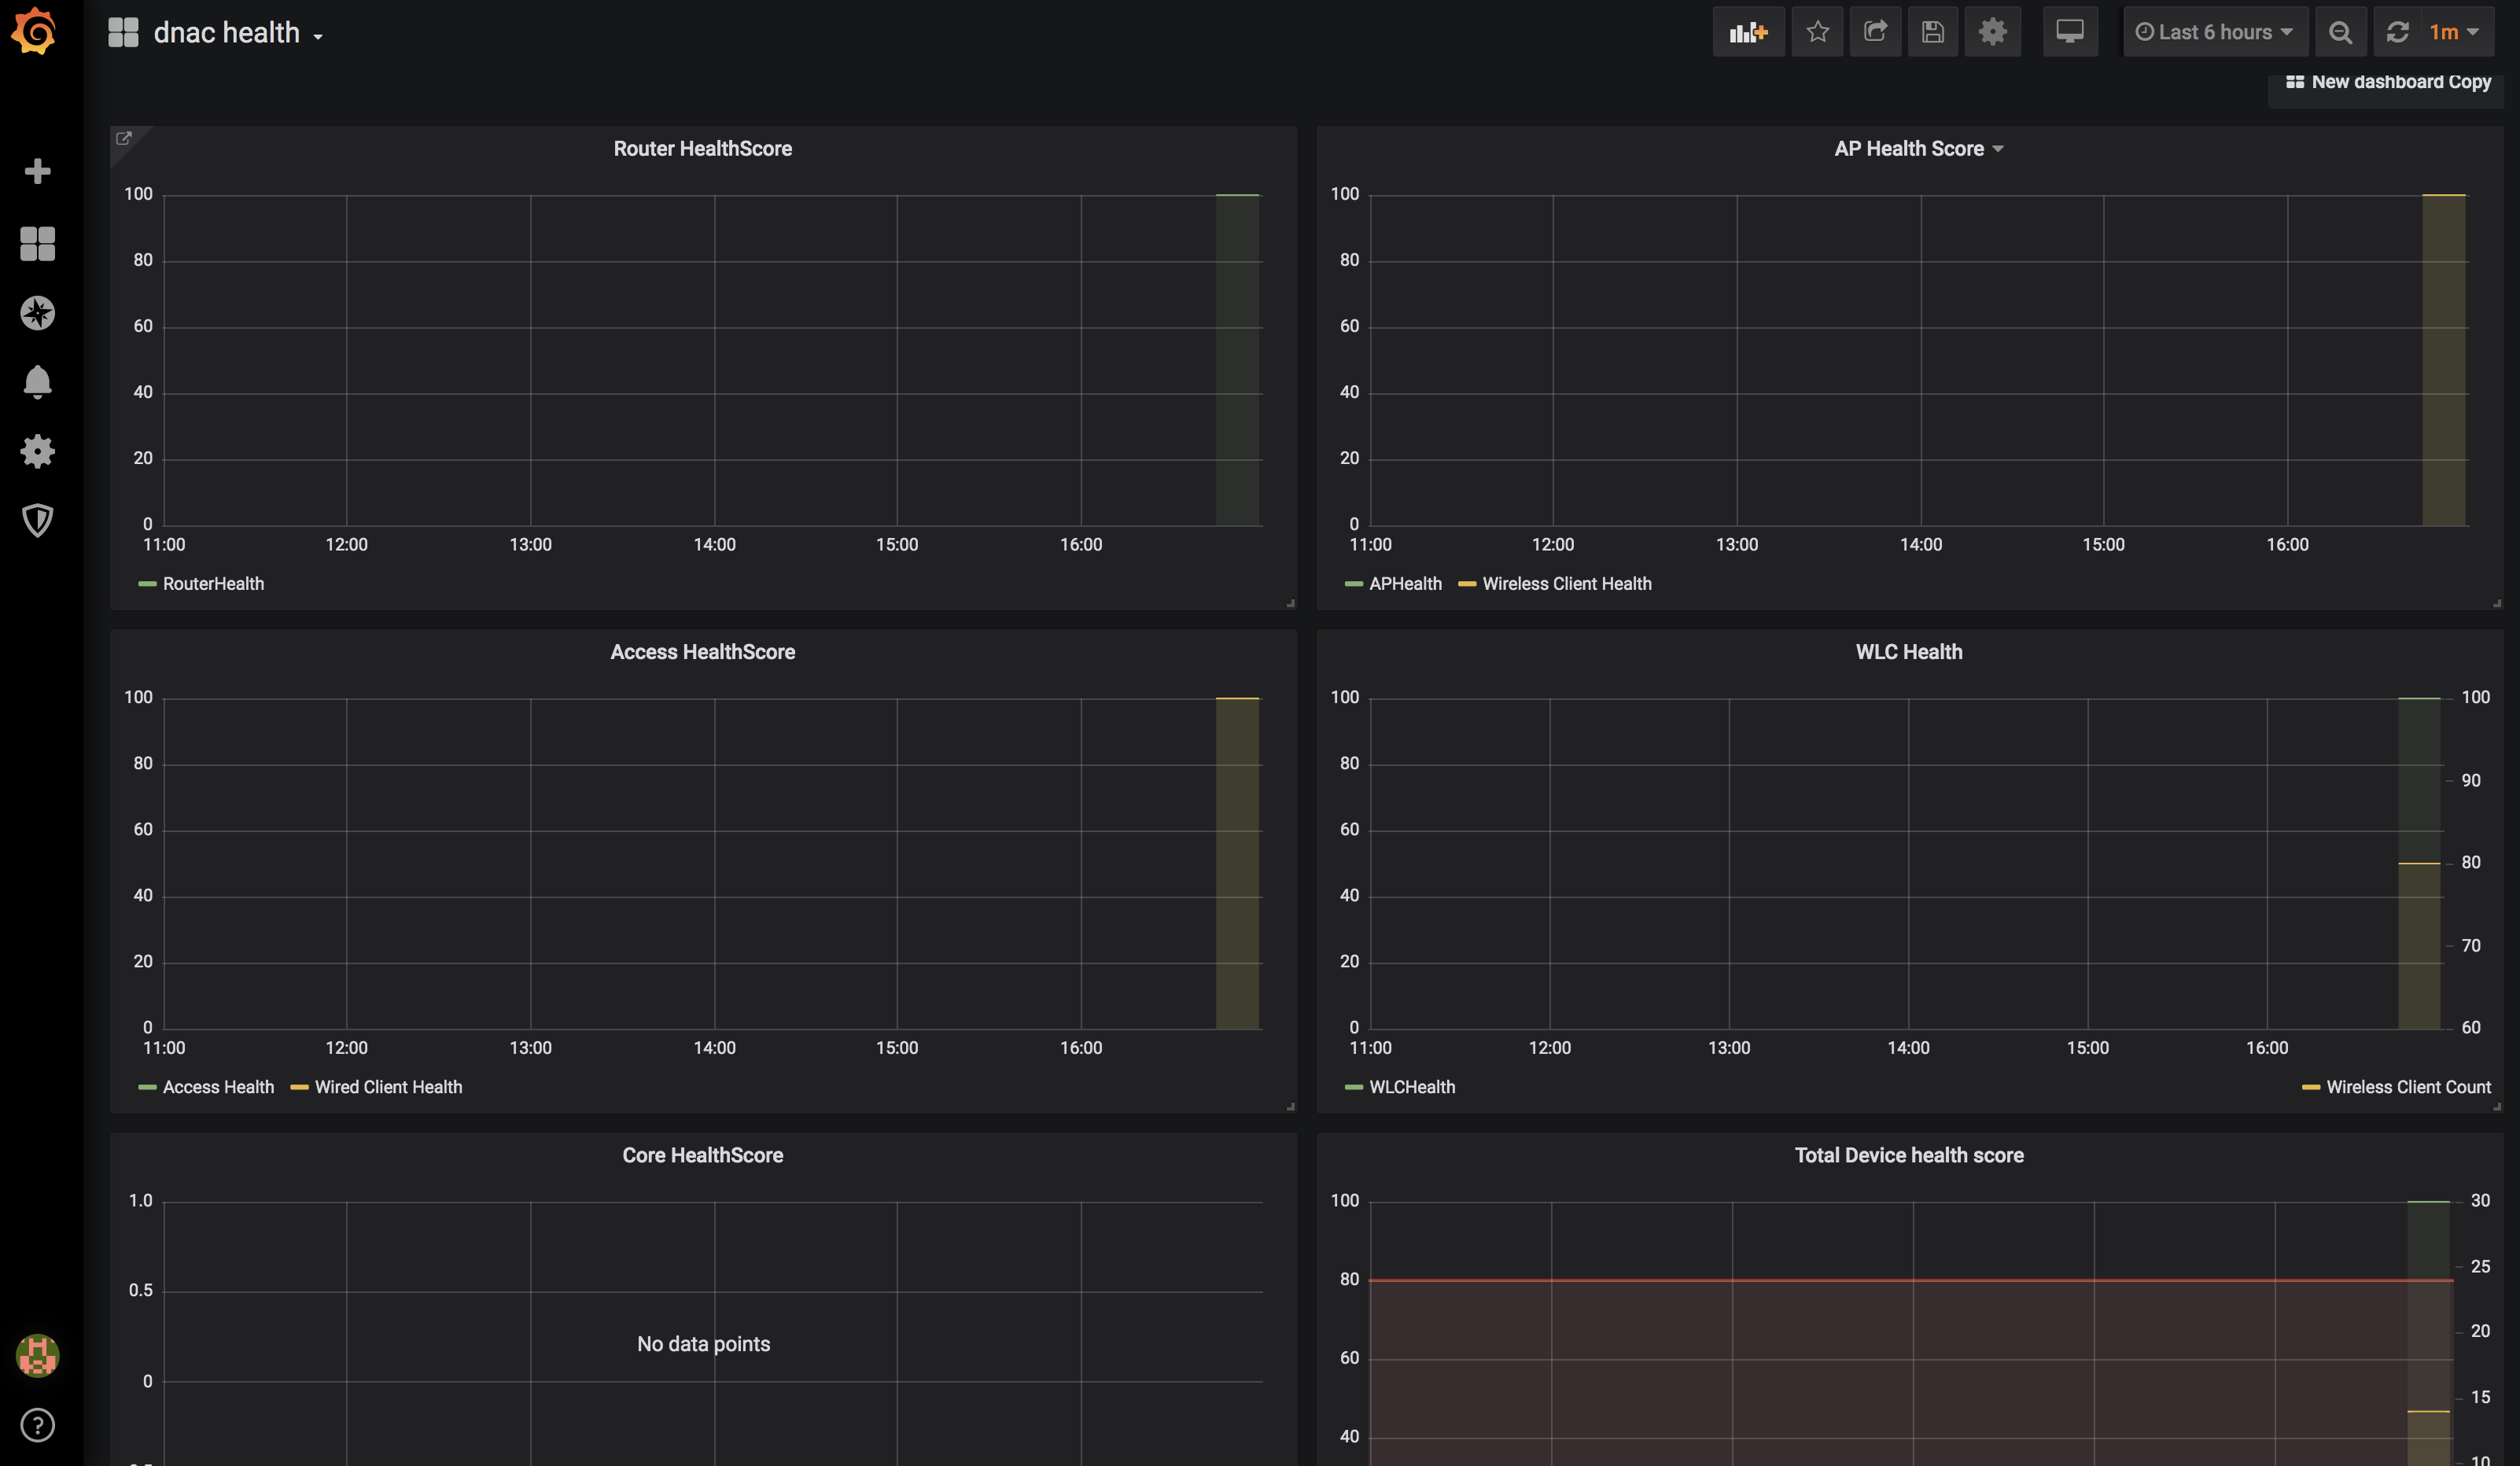This screenshot has width=2520, height=1466.
Task: Open the Explore compass in sidebar
Action: pyautogui.click(x=37, y=313)
